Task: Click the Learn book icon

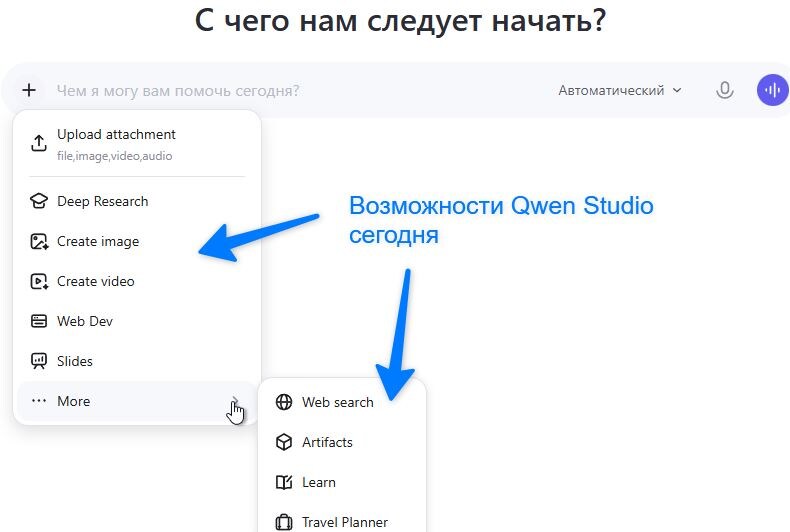Action: pos(284,482)
